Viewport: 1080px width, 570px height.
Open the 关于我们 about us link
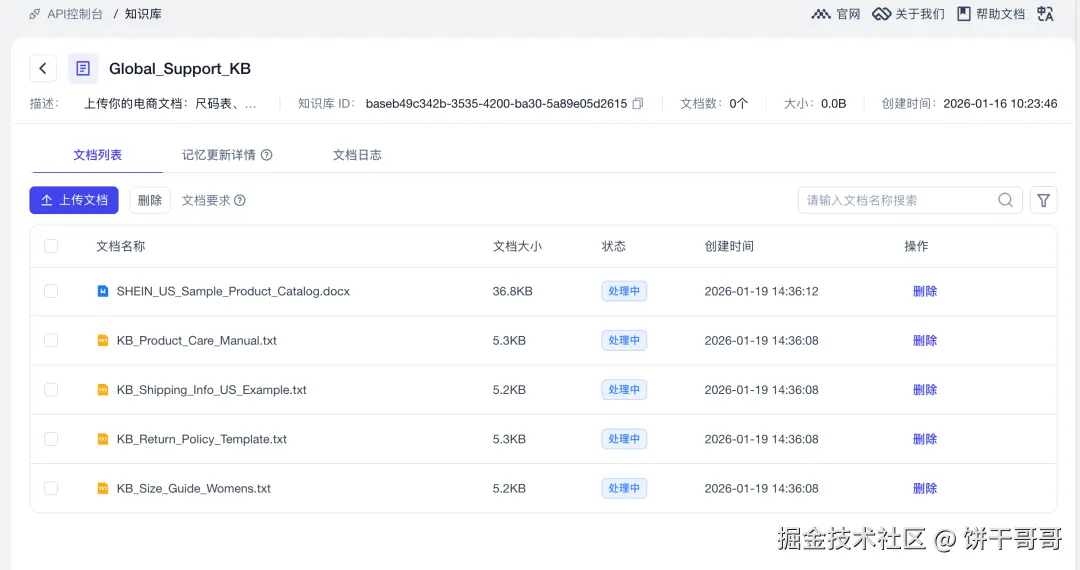point(908,14)
